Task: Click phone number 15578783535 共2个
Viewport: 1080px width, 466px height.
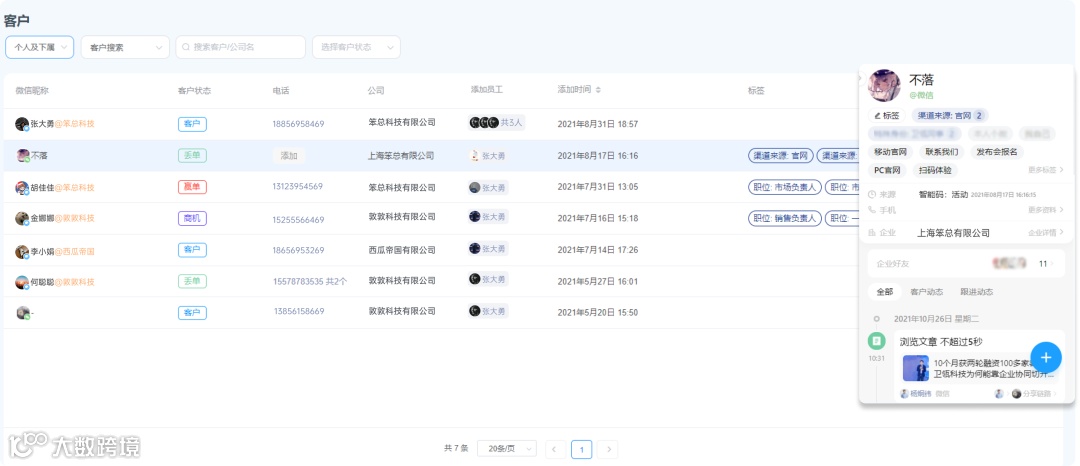Action: click(x=311, y=282)
